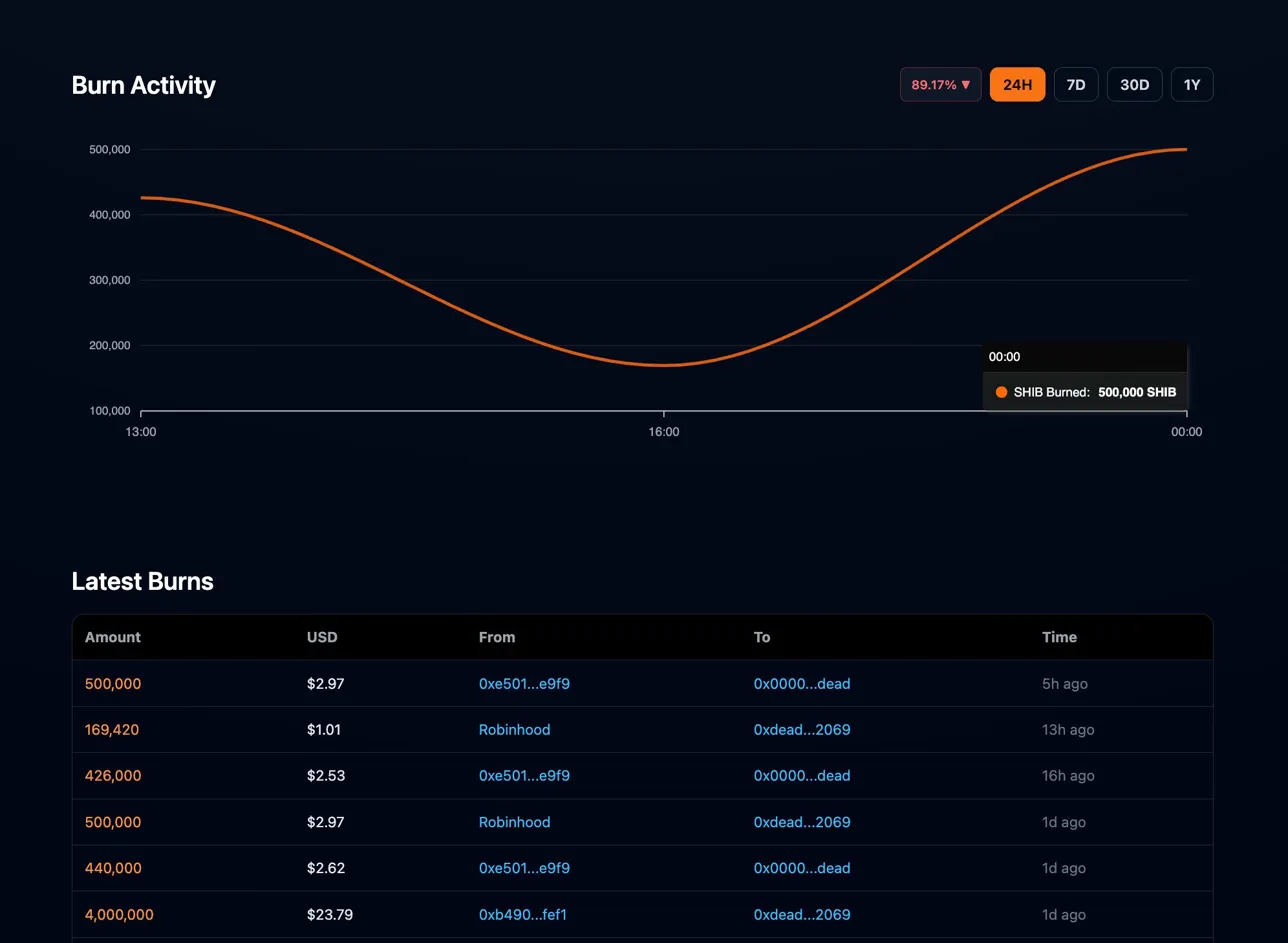Open the Robinhood link in the 13h ago row

coord(514,730)
